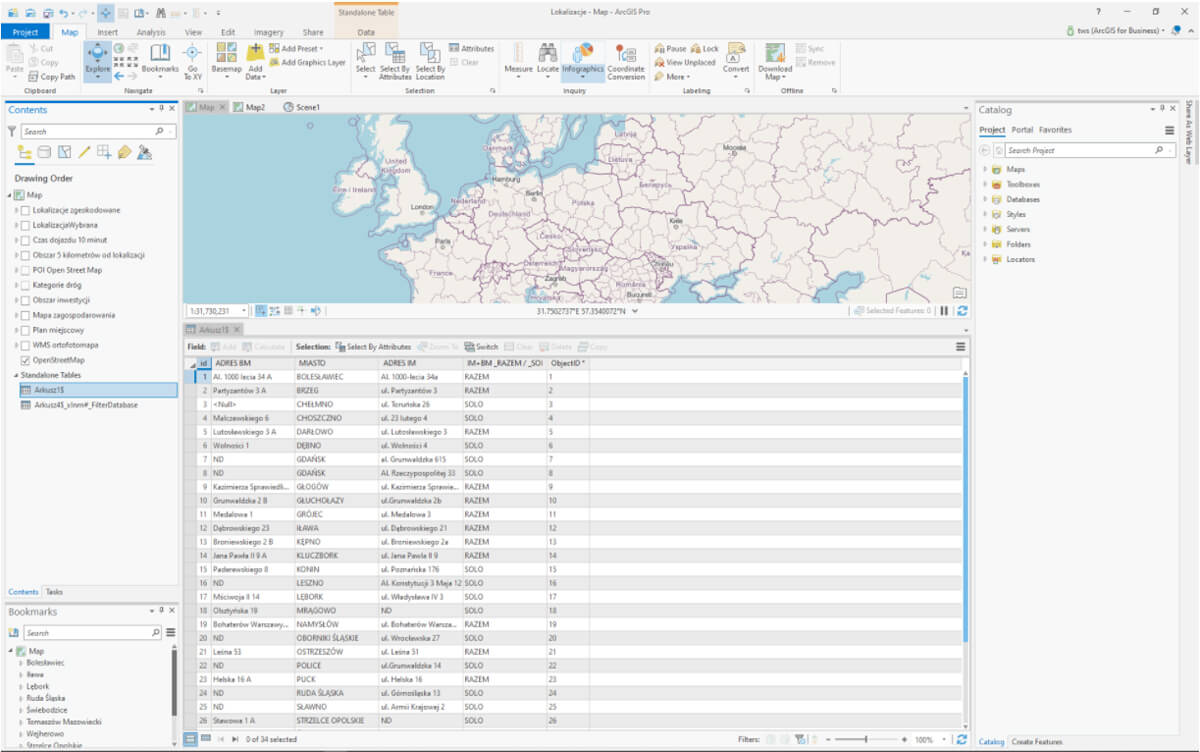The height and width of the screenshot is (752, 1200).
Task: Toggle LokalizacjaWybrana layer checkbox
Action: point(25,225)
